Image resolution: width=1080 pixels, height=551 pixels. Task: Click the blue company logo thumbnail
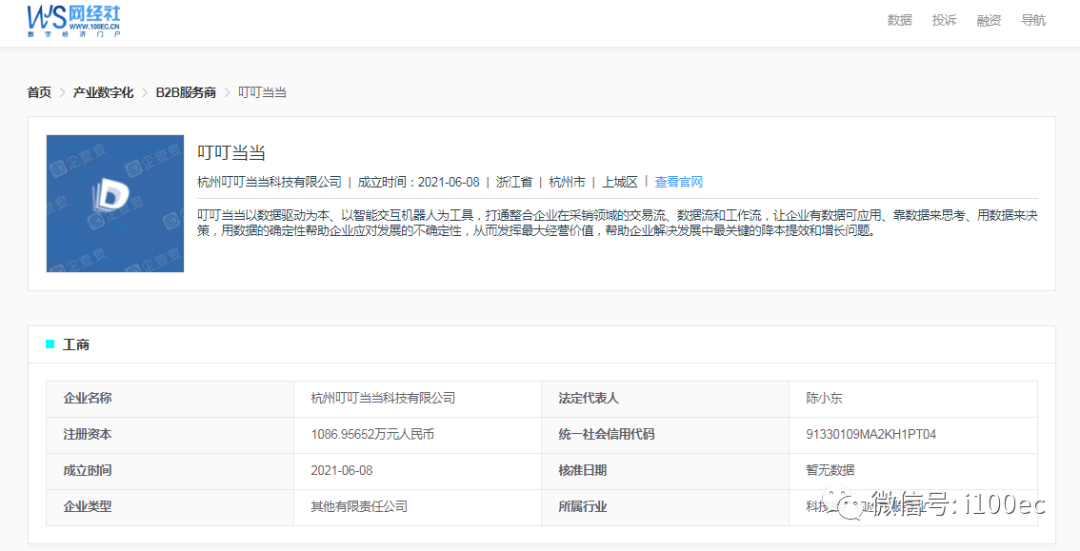(115, 203)
